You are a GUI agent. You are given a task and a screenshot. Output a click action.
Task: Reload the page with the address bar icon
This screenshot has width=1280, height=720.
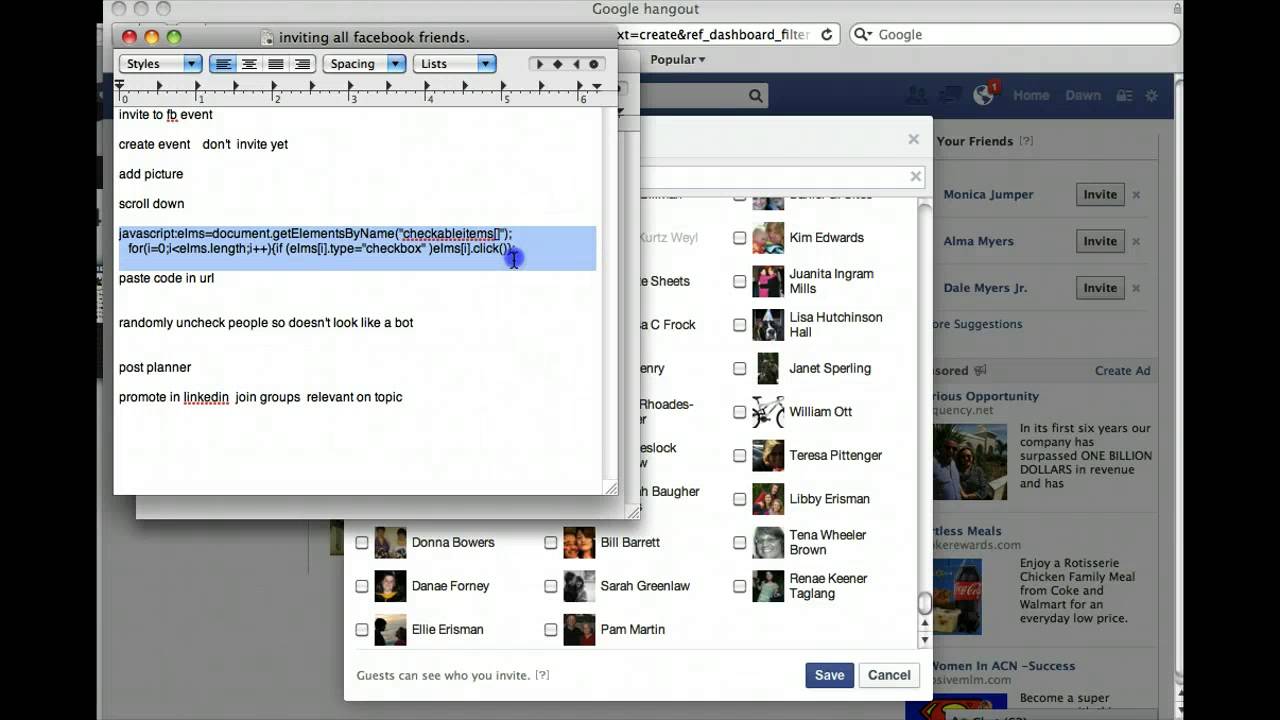tap(827, 34)
